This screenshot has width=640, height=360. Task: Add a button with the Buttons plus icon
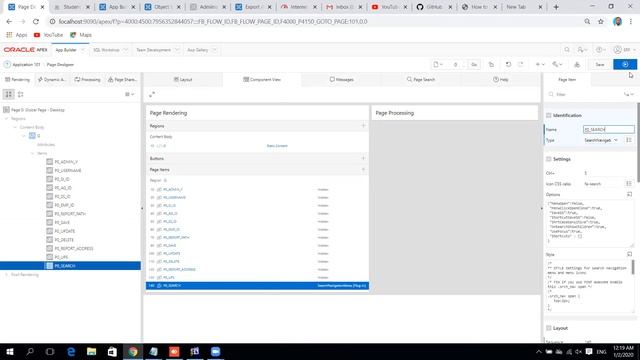[363, 158]
